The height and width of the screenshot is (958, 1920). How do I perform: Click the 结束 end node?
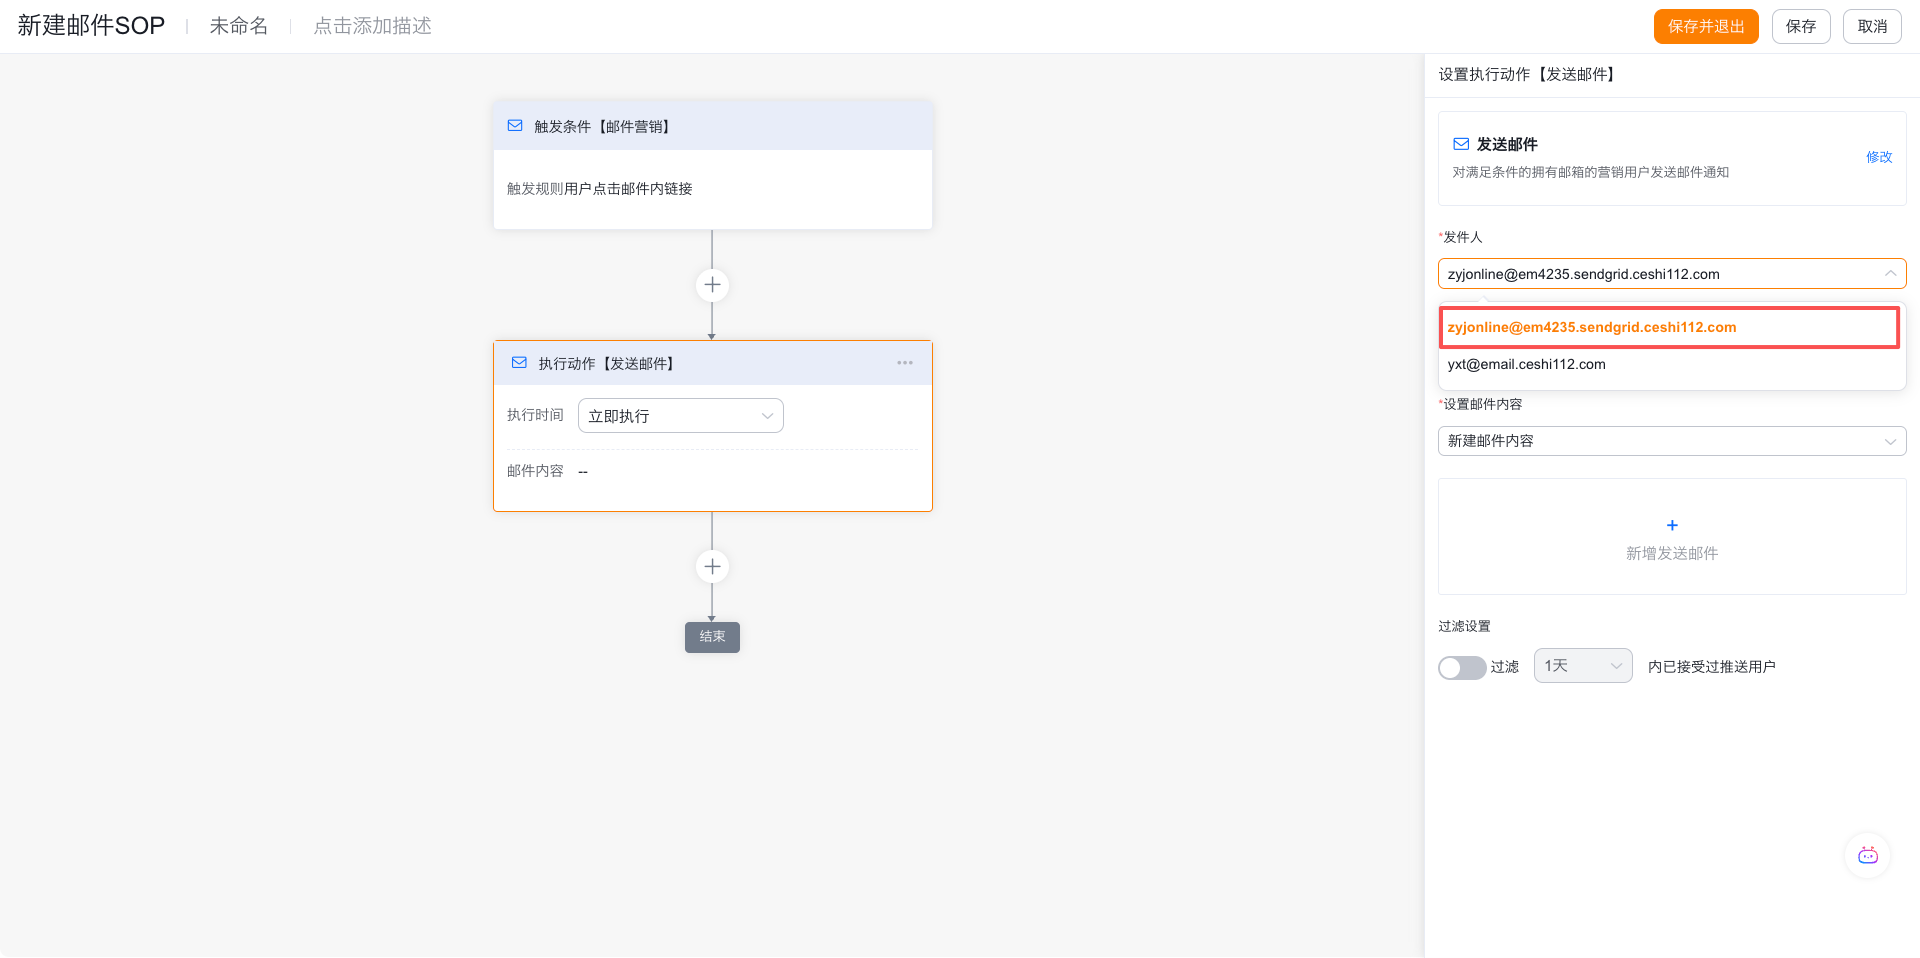pos(712,637)
